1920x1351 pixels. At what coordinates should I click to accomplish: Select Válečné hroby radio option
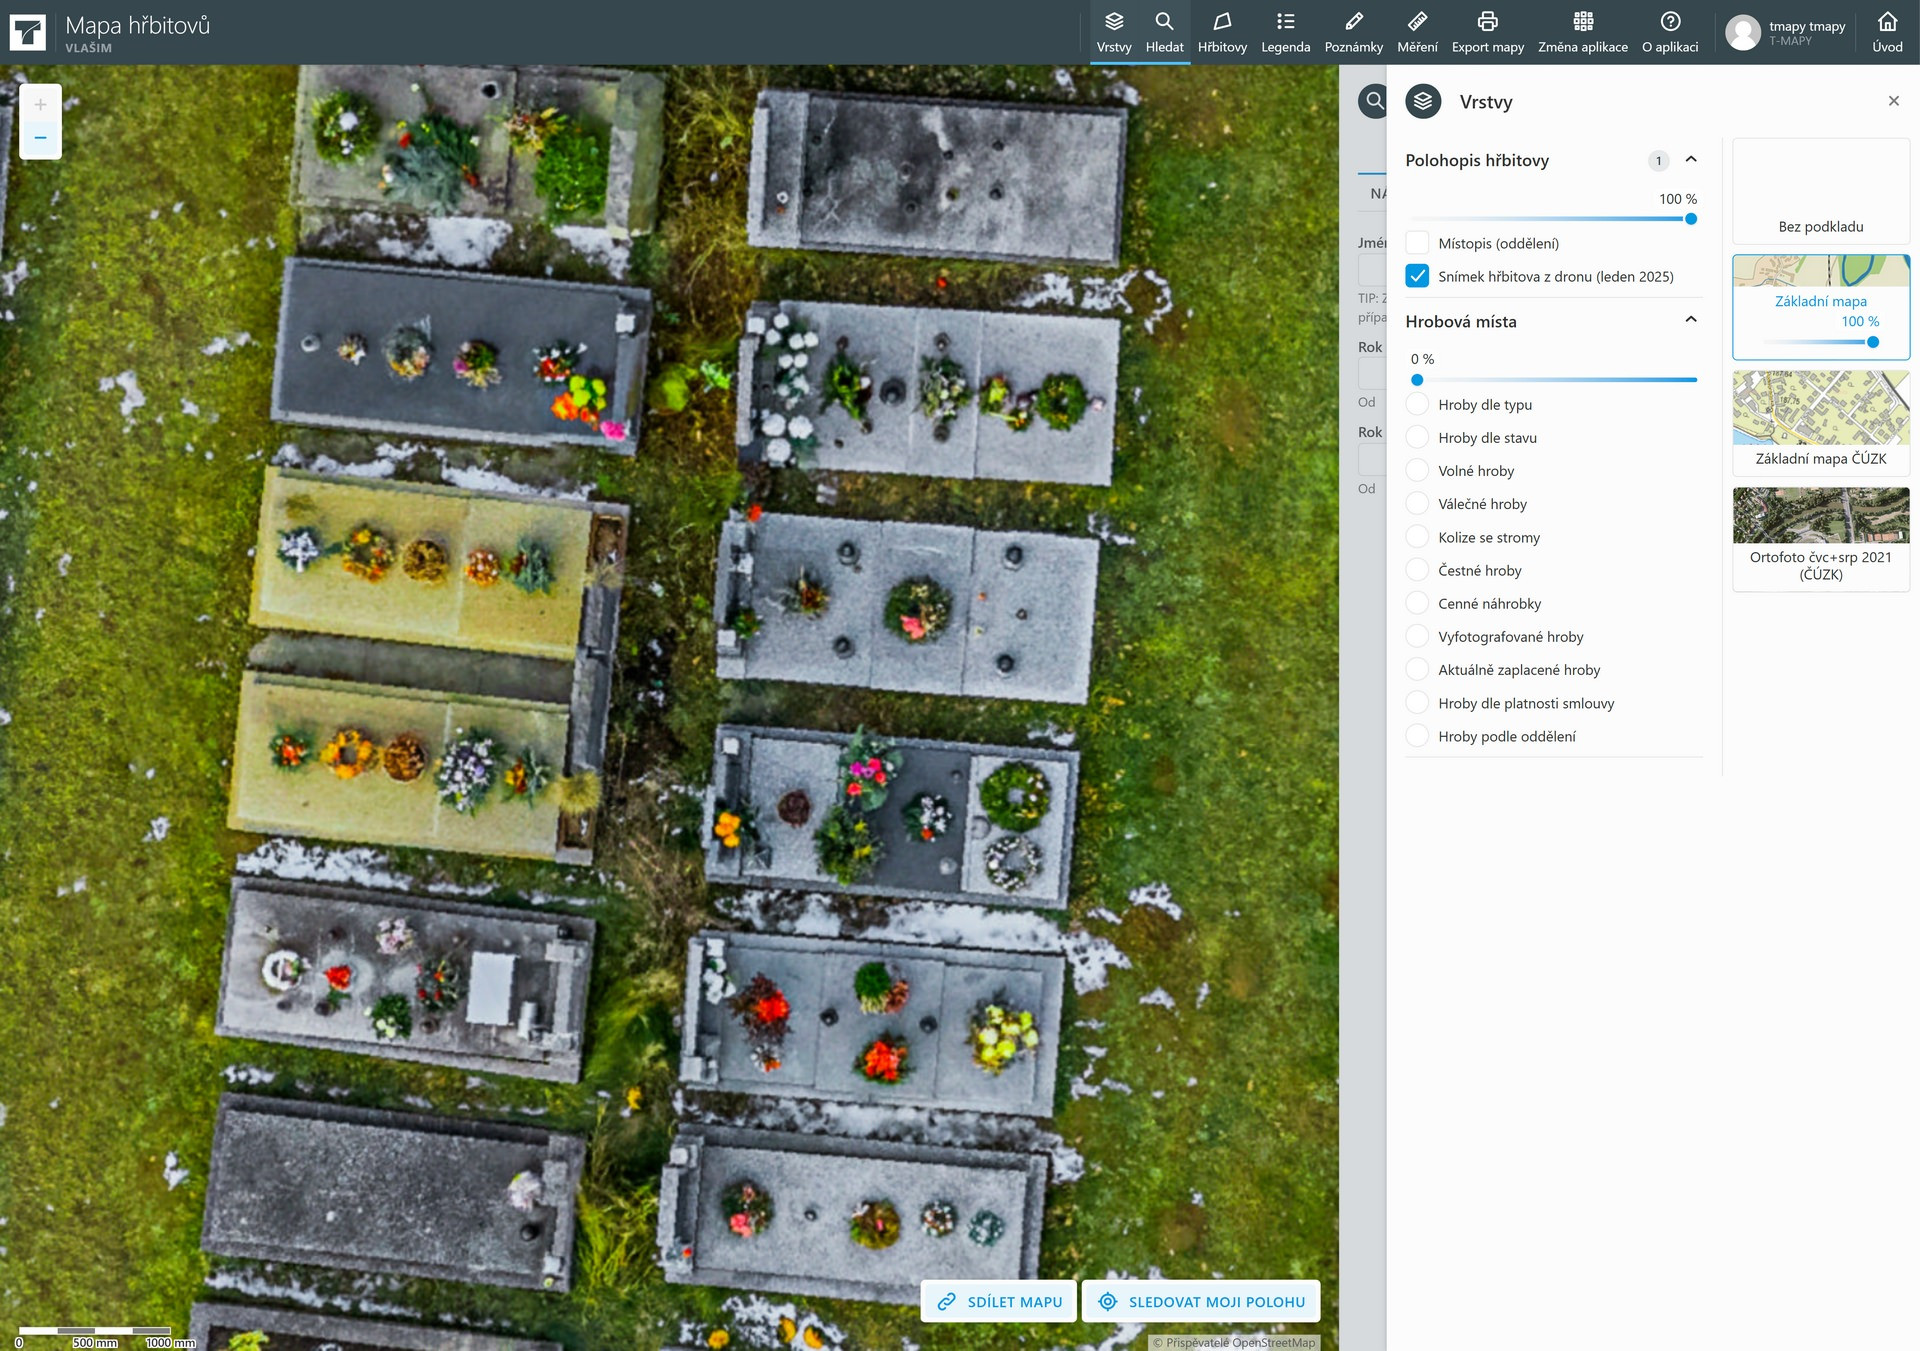(x=1417, y=503)
